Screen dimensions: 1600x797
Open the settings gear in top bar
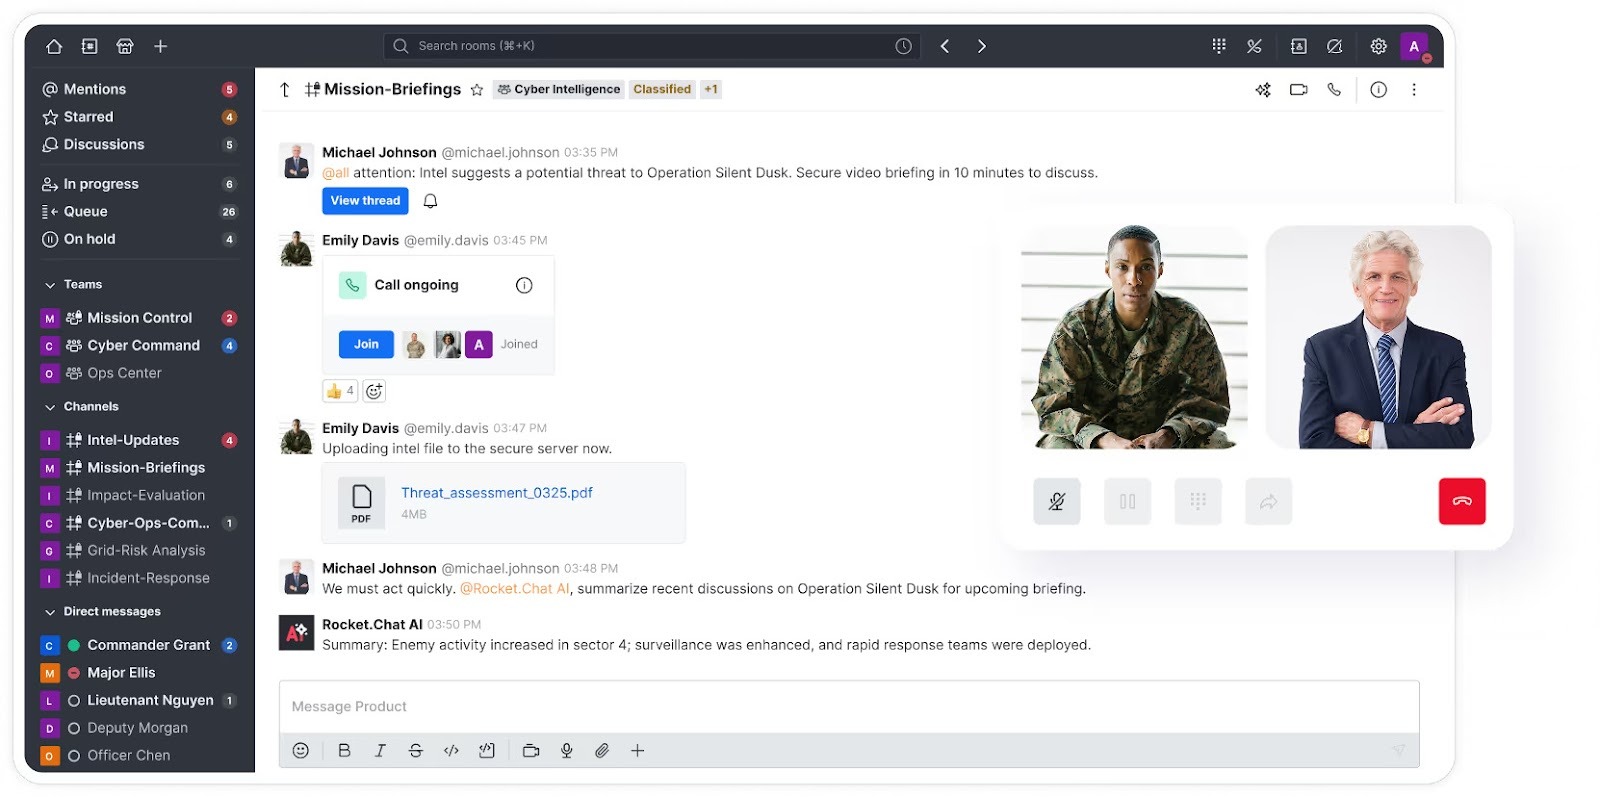point(1378,46)
